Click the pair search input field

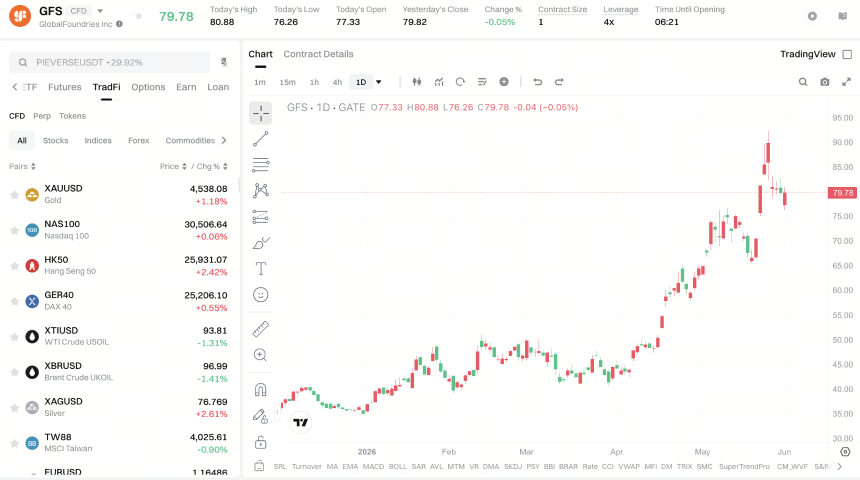pos(110,63)
